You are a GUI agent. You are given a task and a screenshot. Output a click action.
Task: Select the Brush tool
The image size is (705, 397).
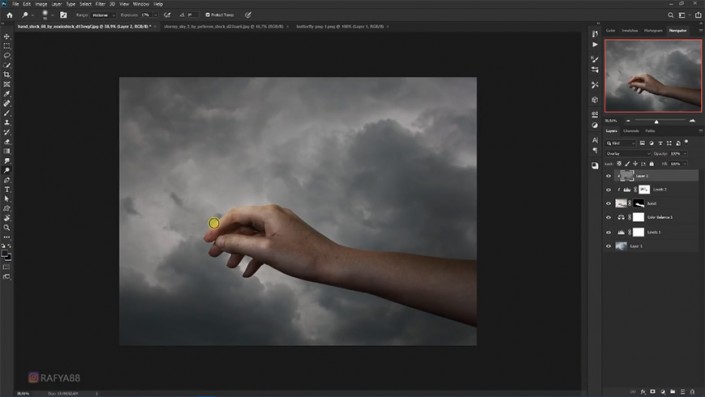tap(7, 113)
